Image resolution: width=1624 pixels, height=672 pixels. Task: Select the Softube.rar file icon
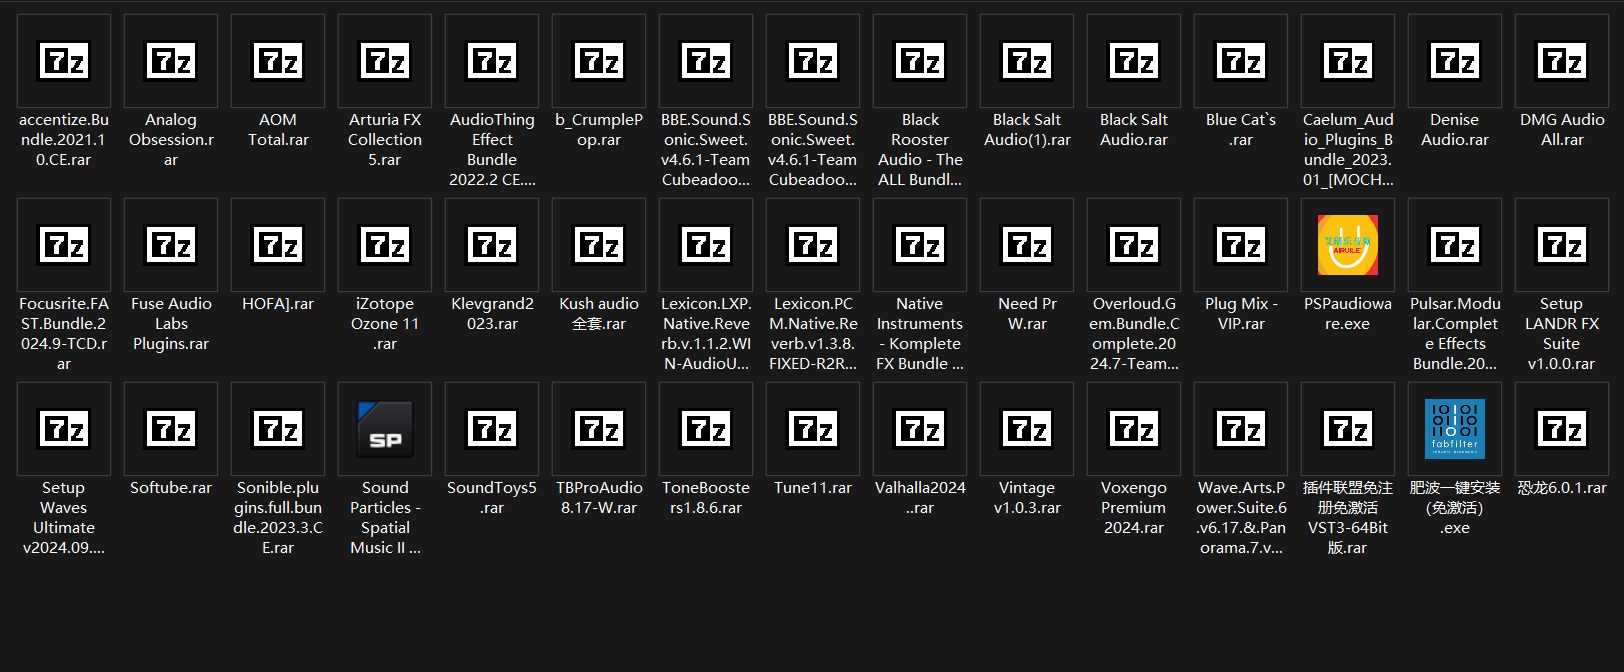pyautogui.click(x=171, y=429)
